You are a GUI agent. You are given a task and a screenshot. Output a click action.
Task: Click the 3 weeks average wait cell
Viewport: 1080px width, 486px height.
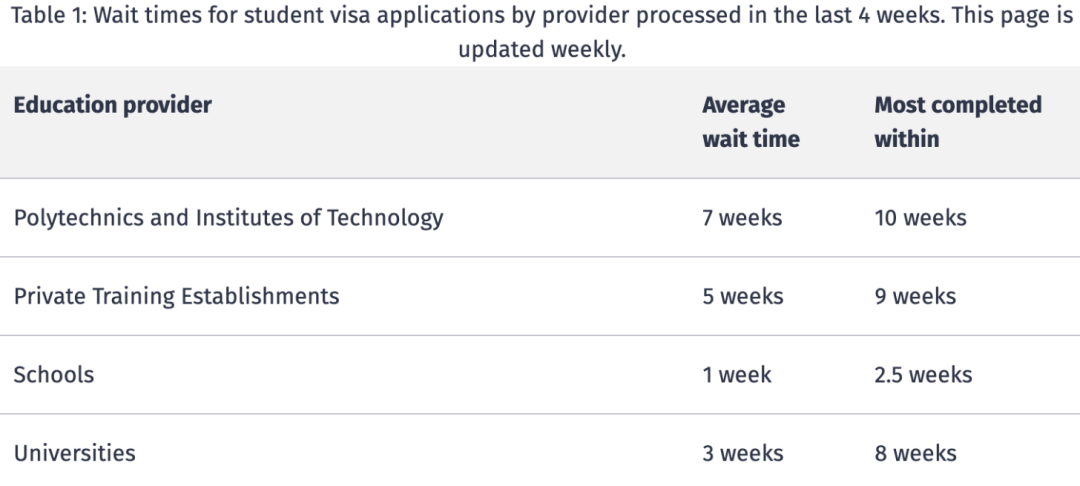click(743, 454)
